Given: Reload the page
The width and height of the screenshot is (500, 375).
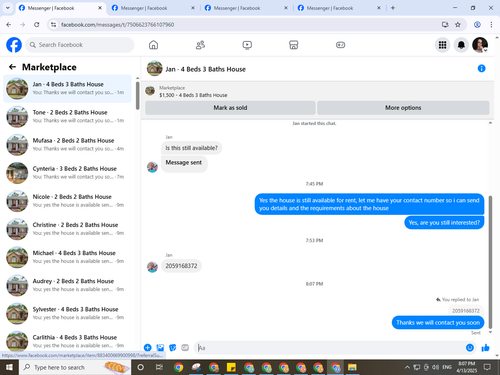Looking at the screenshot, I should pyautogui.click(x=37, y=24).
